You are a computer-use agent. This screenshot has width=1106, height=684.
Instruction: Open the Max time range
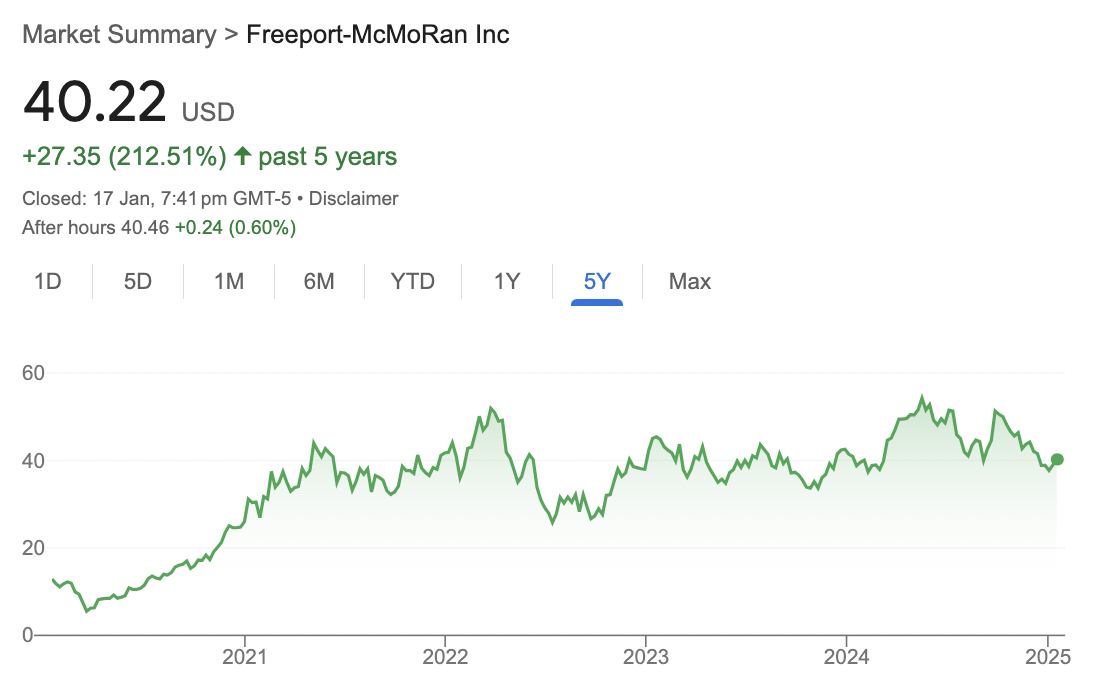pyautogui.click(x=690, y=282)
